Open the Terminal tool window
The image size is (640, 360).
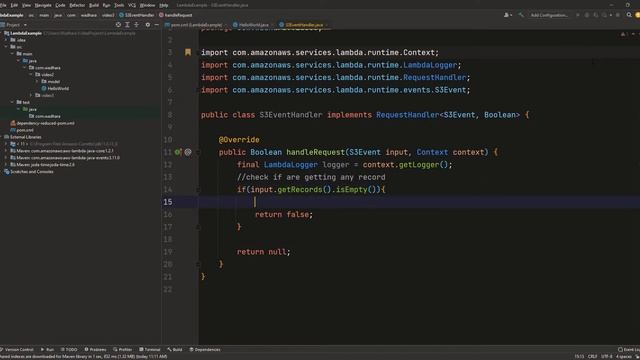coord(150,350)
